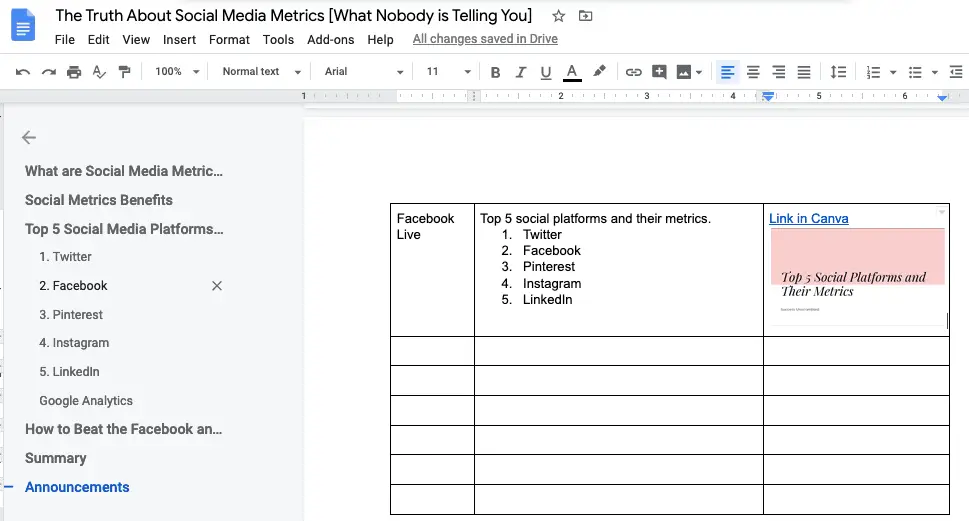Select 2. Facebook outline entry
Viewport: 969px width, 521px height.
74,286
